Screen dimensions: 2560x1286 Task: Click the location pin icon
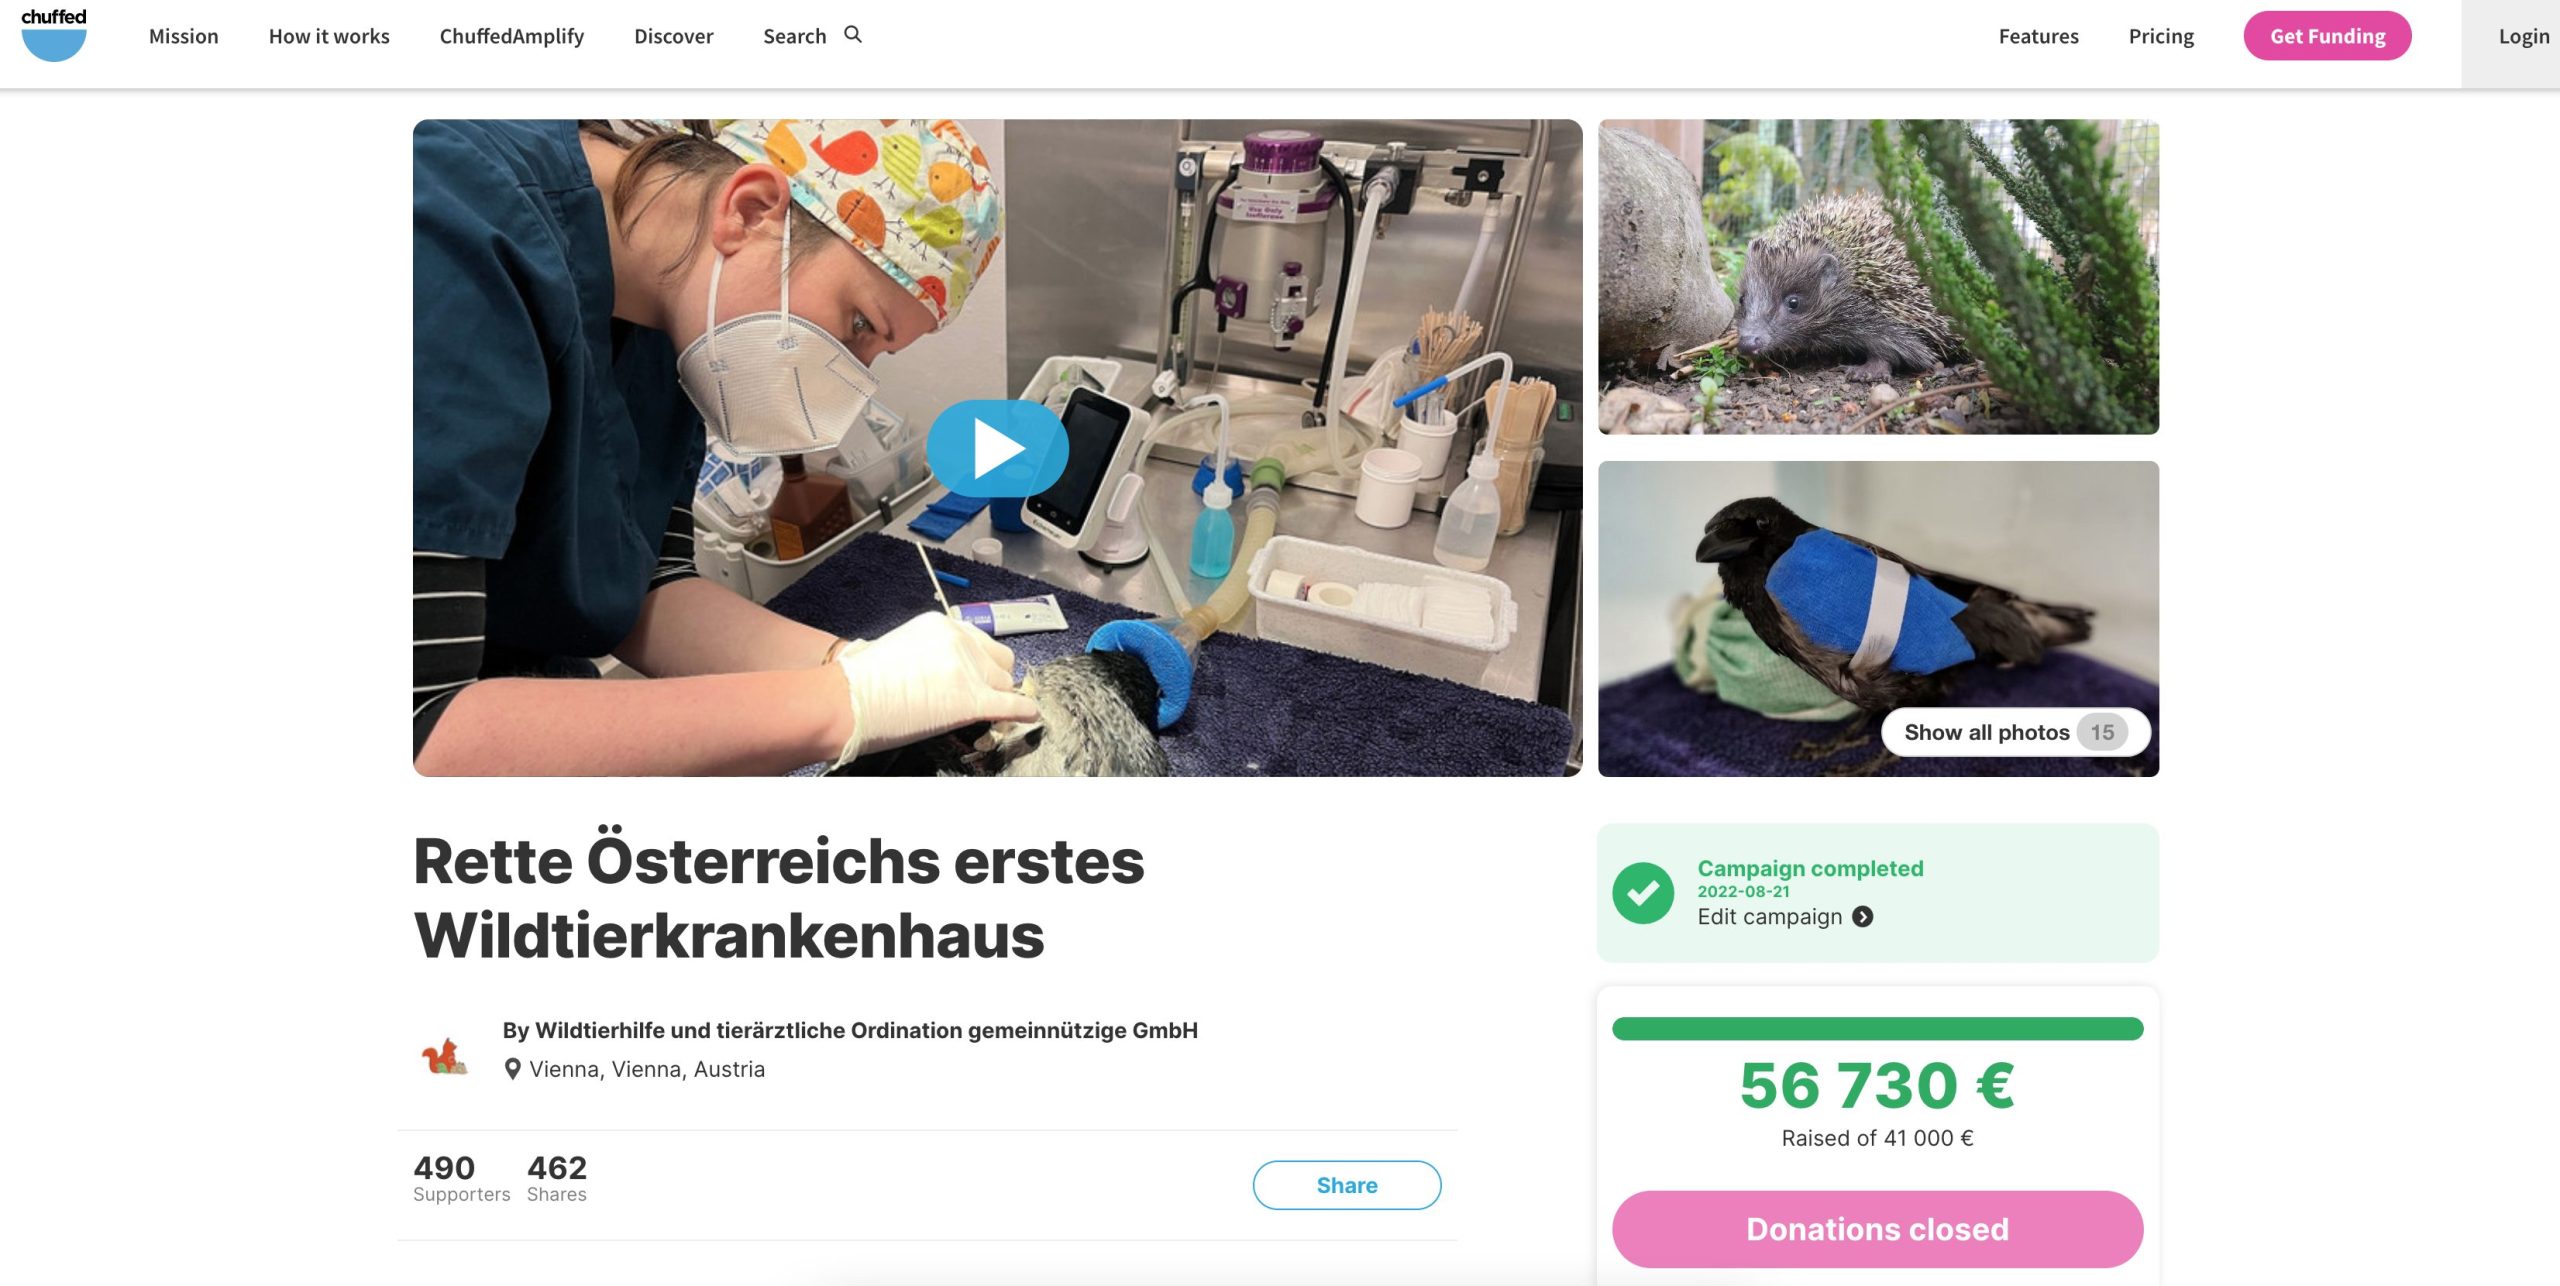pyautogui.click(x=512, y=1069)
